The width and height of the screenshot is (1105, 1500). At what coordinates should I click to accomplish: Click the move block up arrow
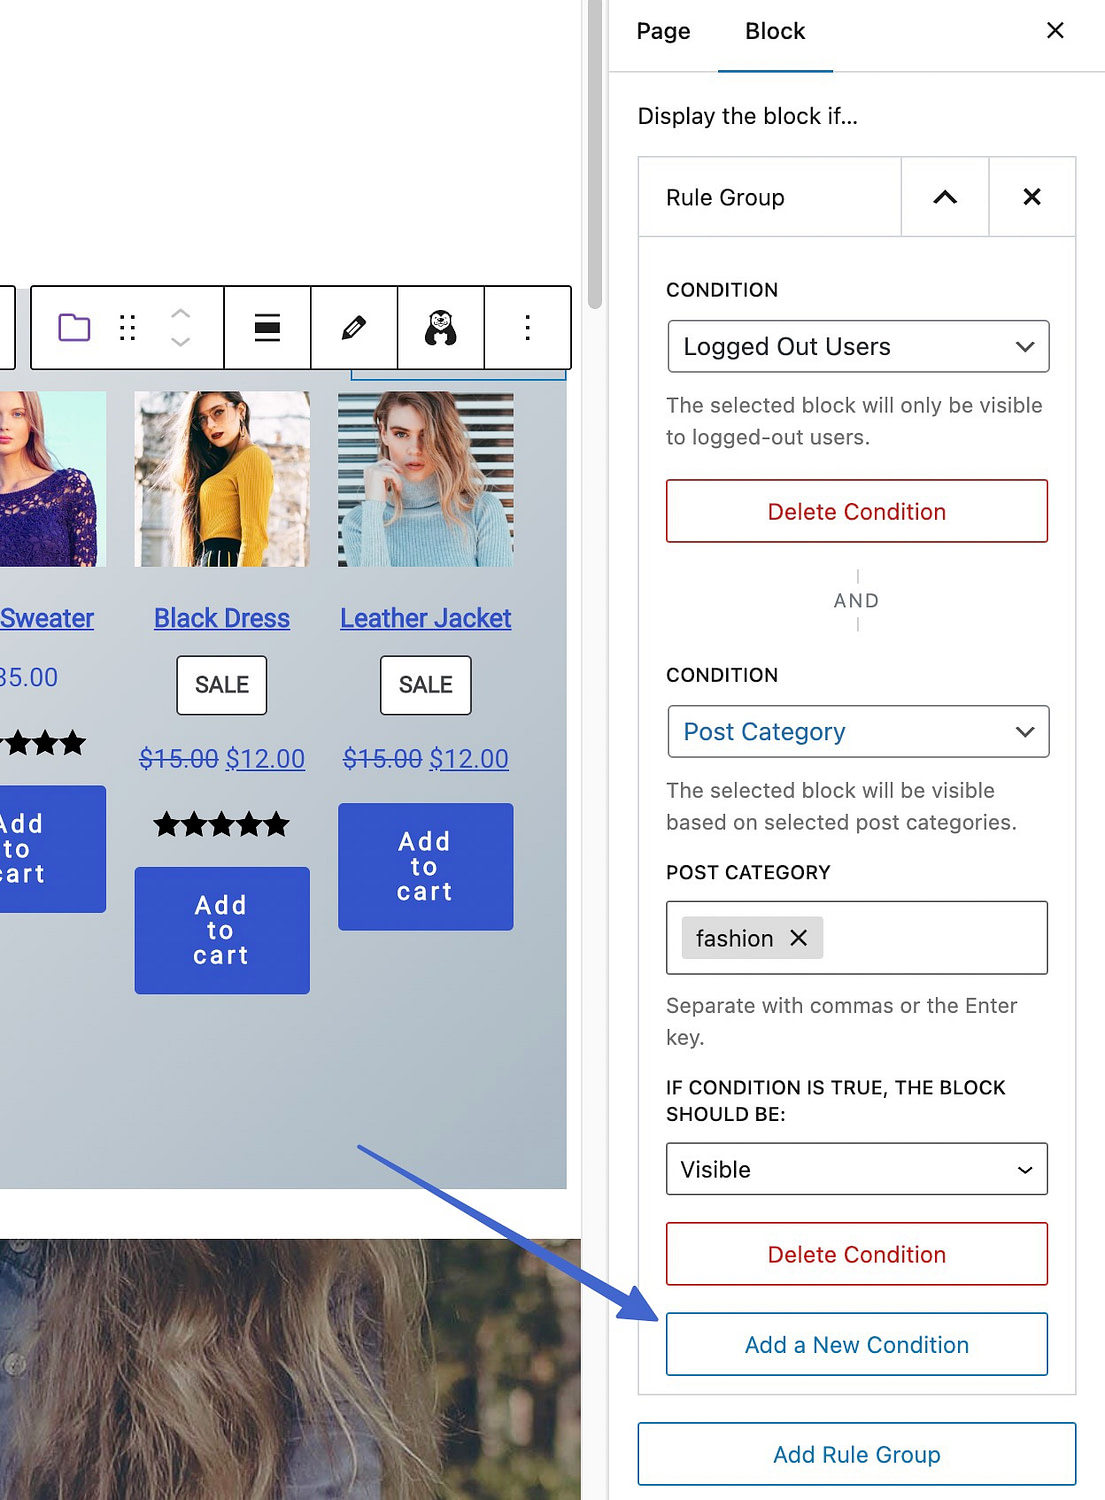(x=180, y=313)
